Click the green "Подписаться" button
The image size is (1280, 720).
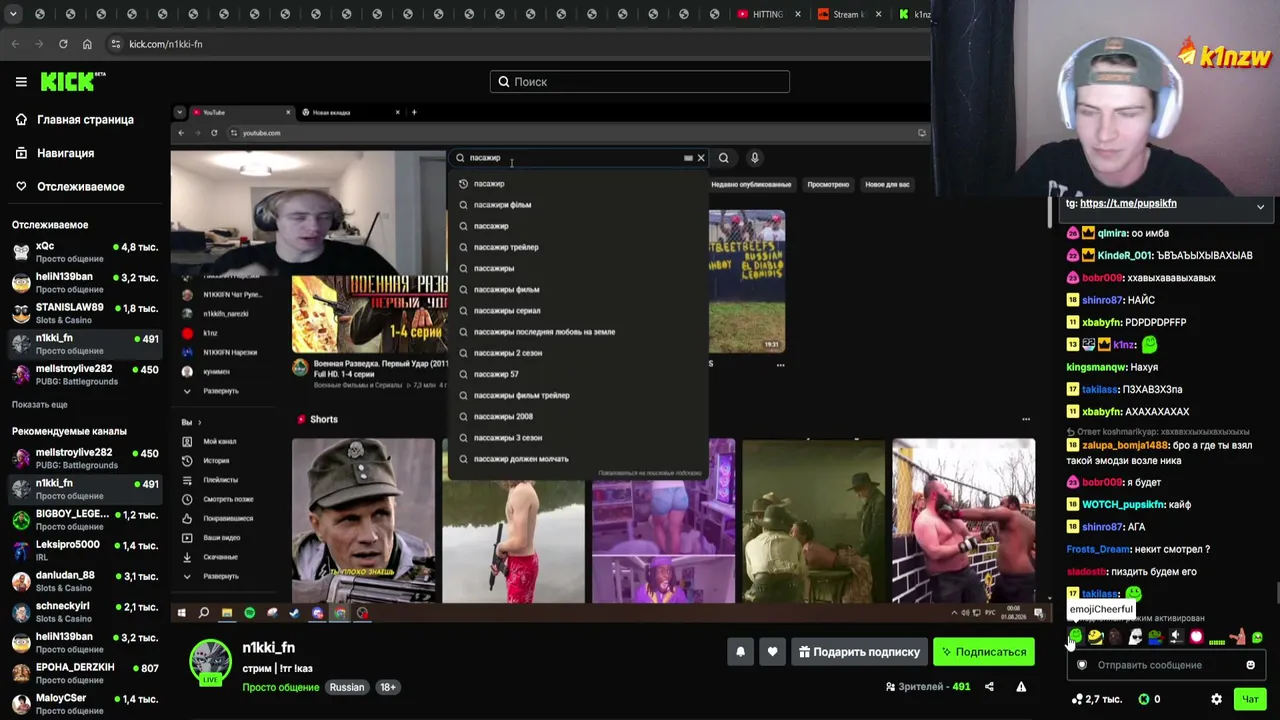coord(984,652)
